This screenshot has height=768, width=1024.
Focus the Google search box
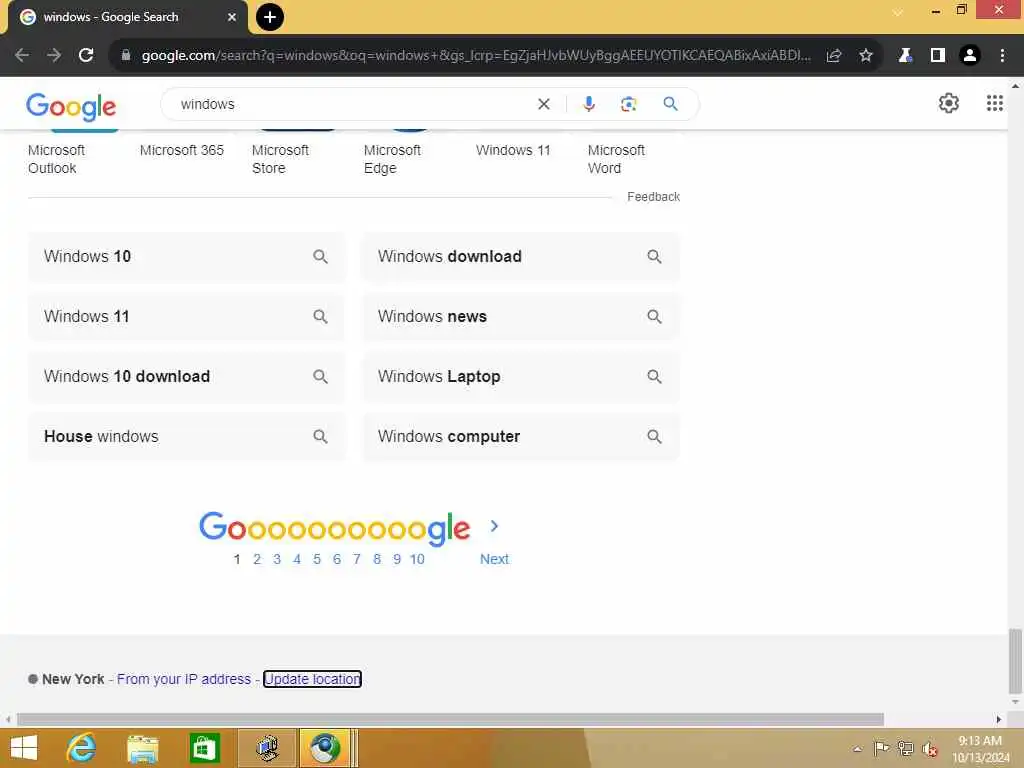(353, 104)
